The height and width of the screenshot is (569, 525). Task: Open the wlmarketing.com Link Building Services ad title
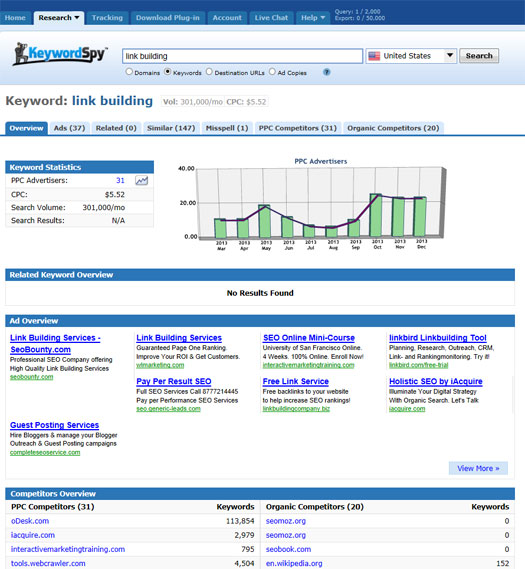tap(179, 338)
